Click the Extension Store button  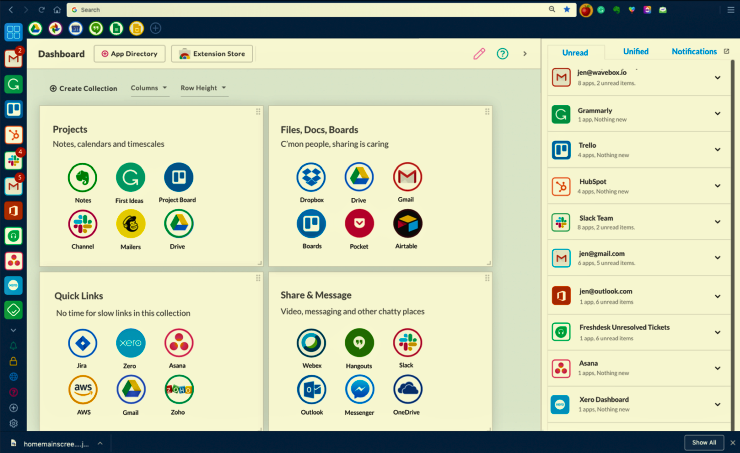coord(211,54)
